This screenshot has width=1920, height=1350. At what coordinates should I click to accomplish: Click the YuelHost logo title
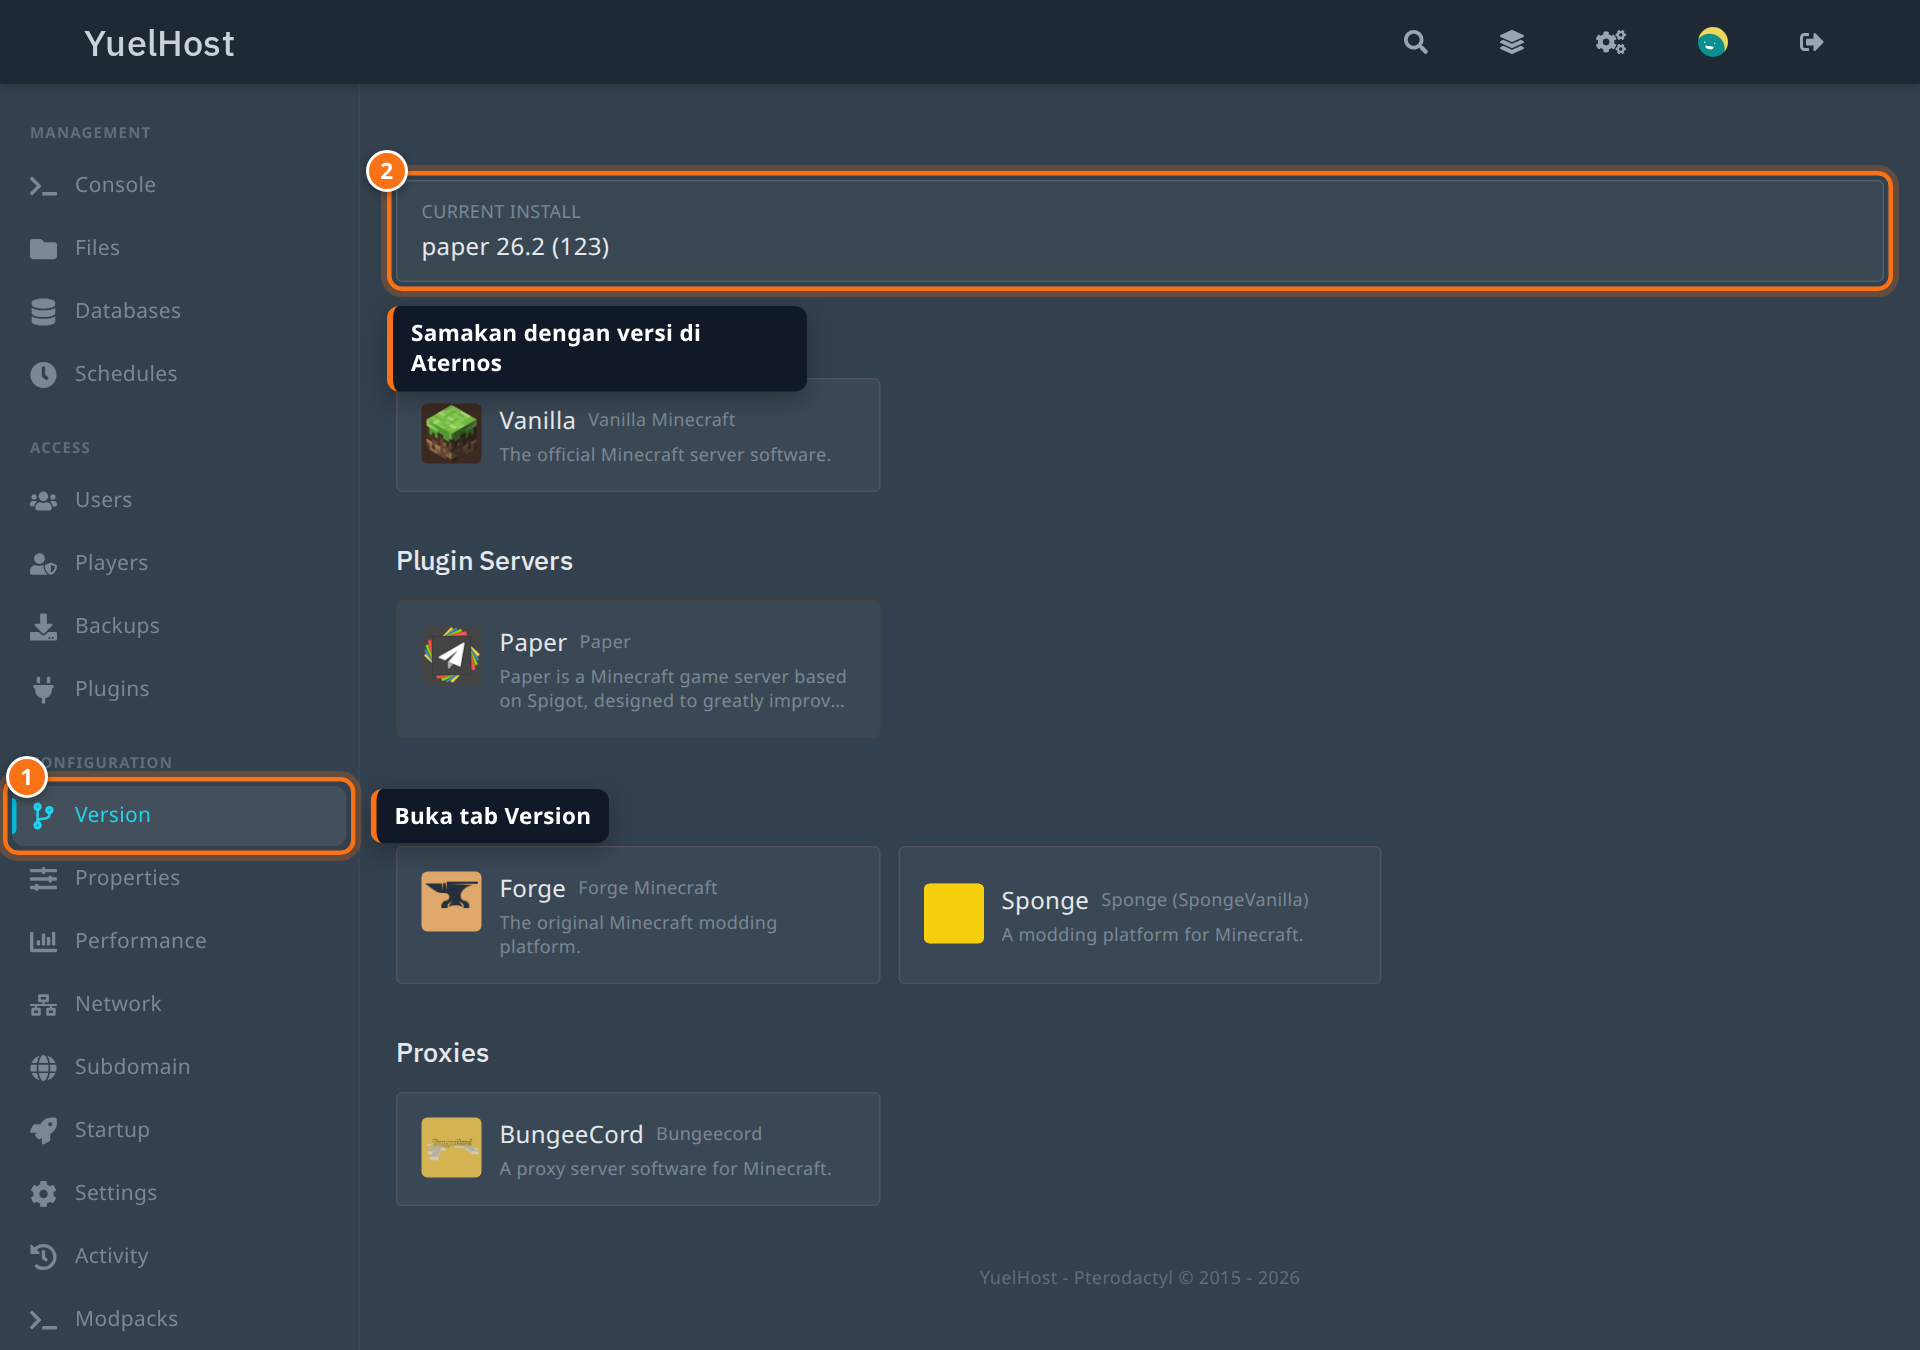[159, 43]
